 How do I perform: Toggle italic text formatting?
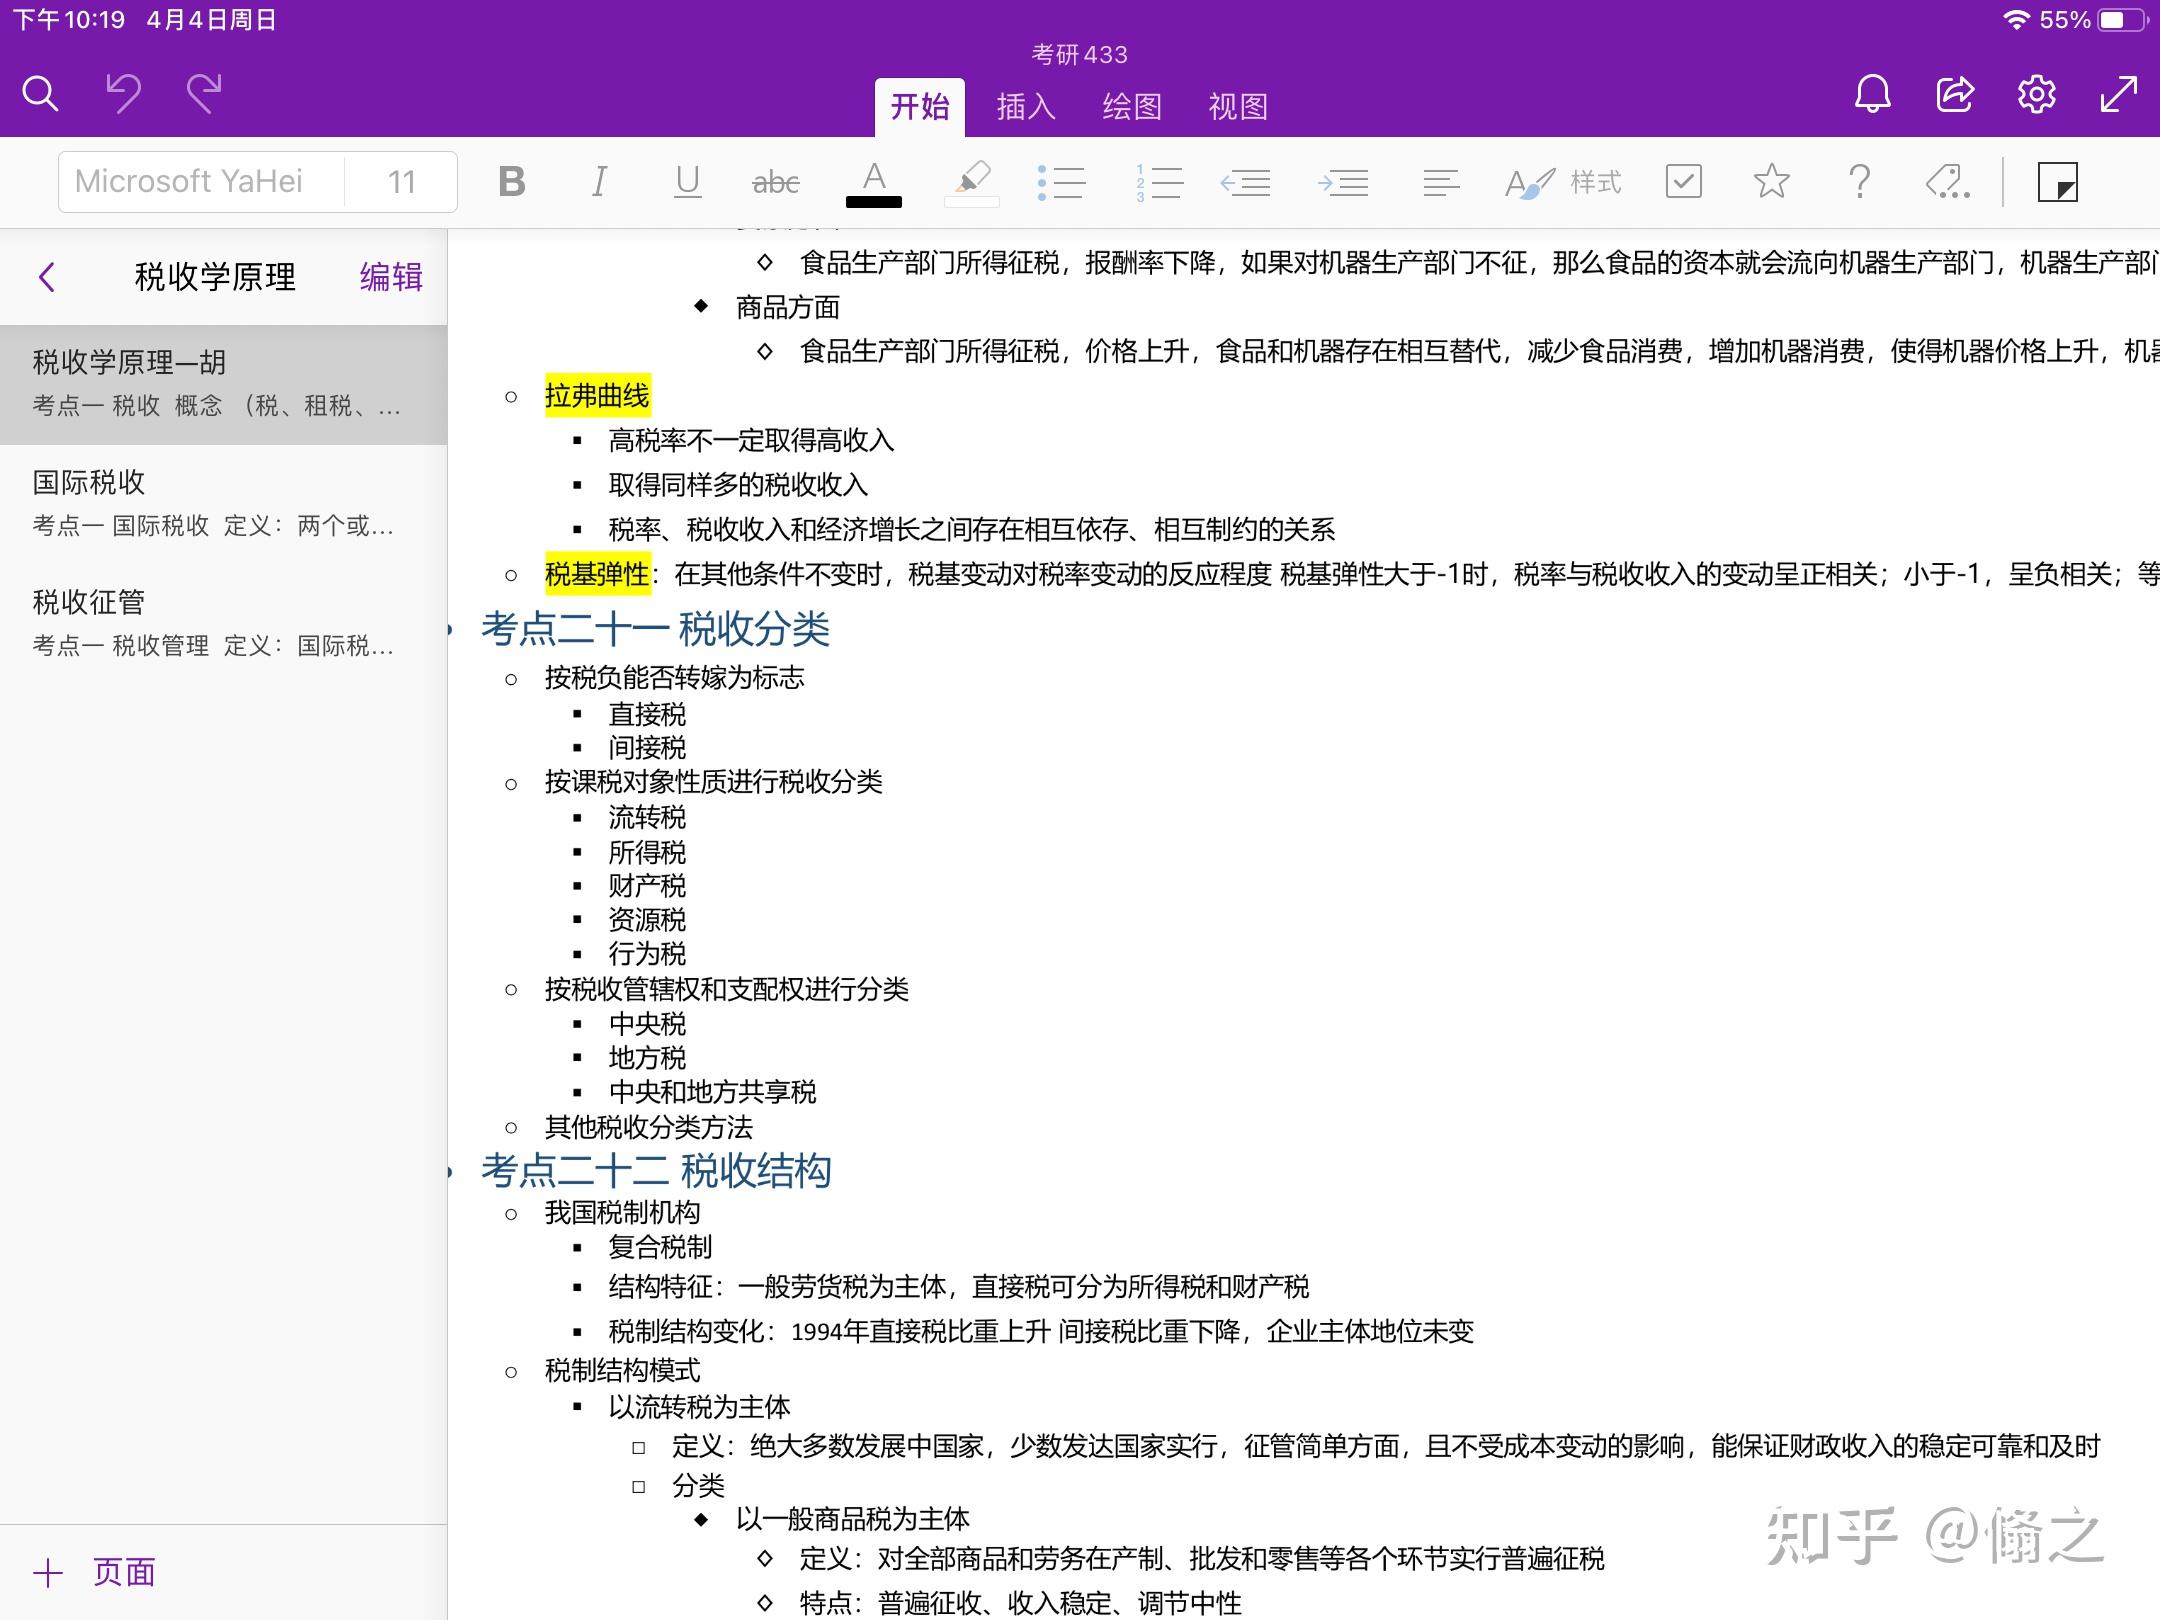click(x=599, y=182)
